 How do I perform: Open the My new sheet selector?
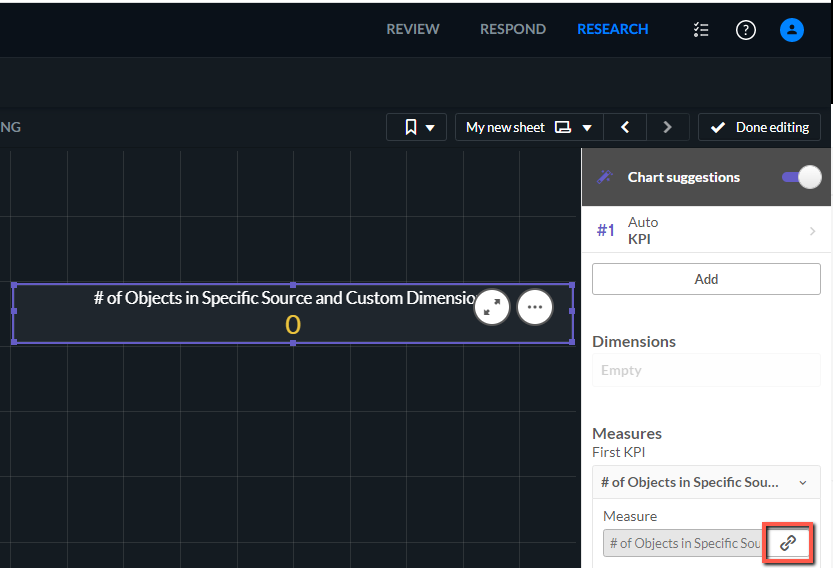point(529,127)
